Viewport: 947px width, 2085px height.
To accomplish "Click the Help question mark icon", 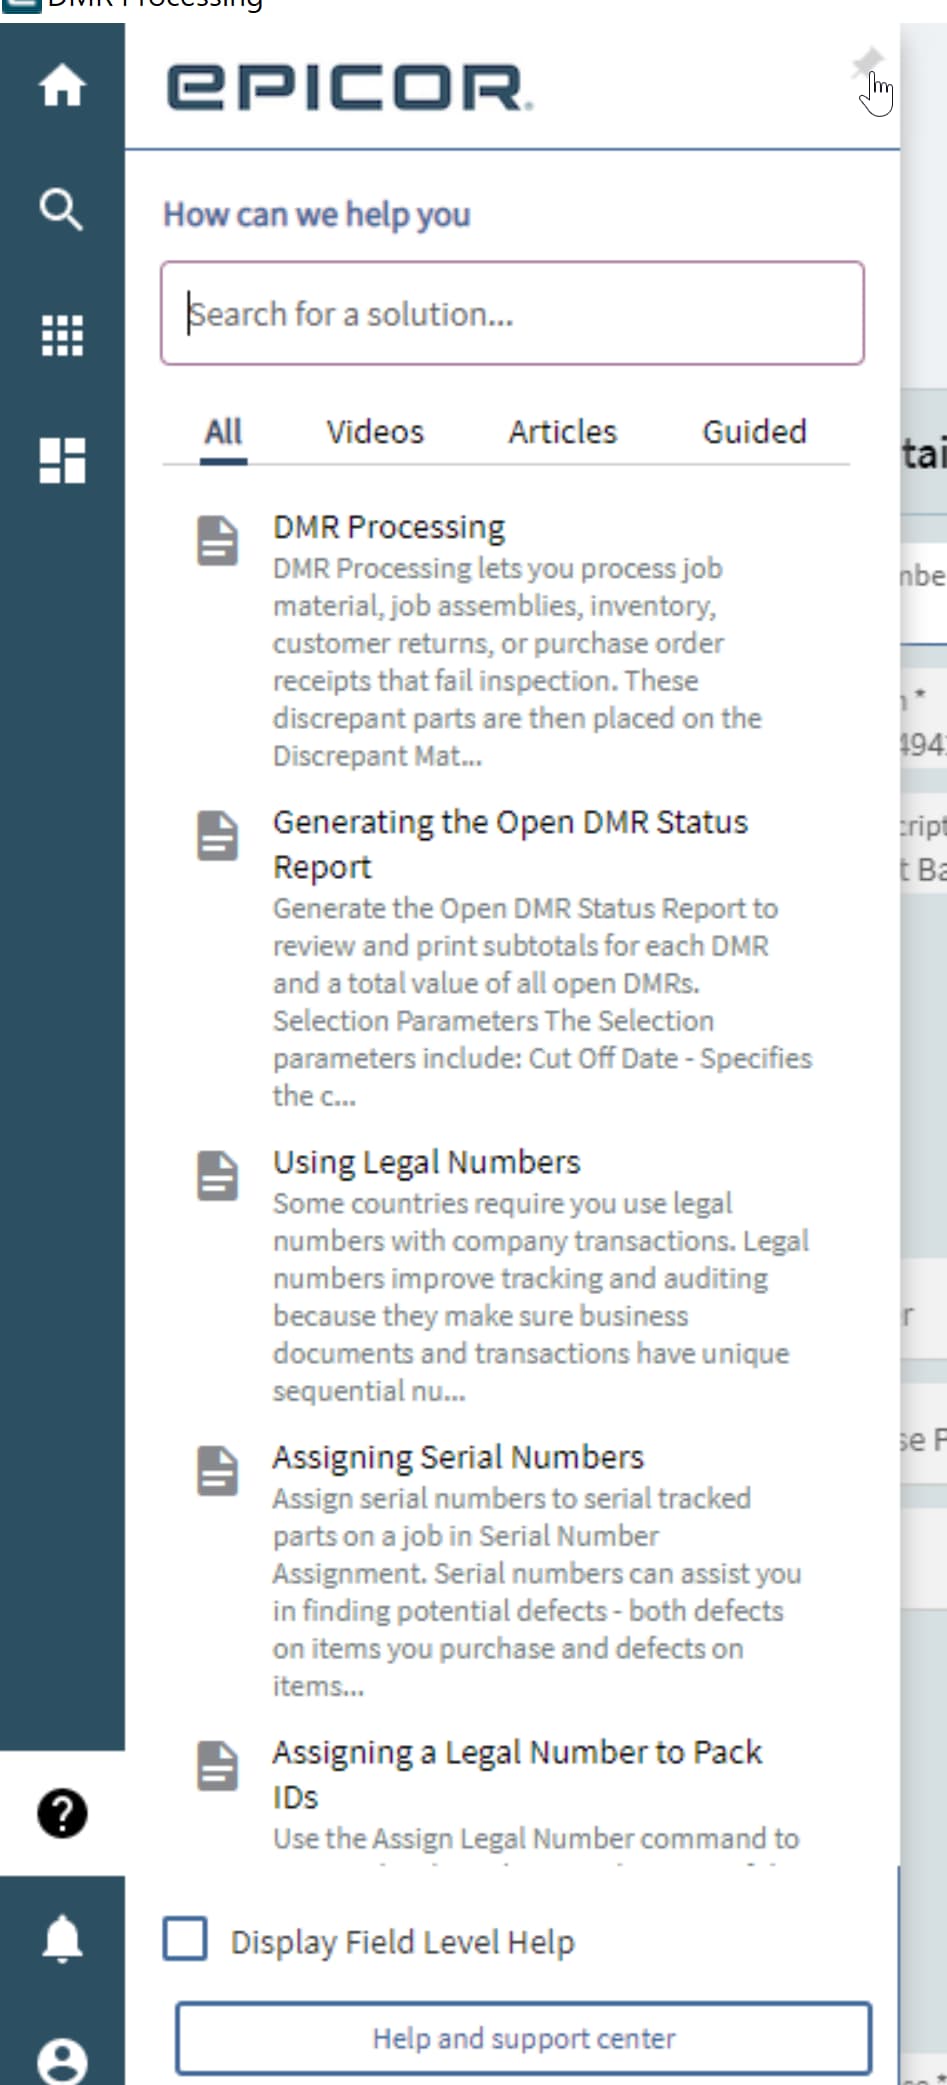I will coord(62,1813).
